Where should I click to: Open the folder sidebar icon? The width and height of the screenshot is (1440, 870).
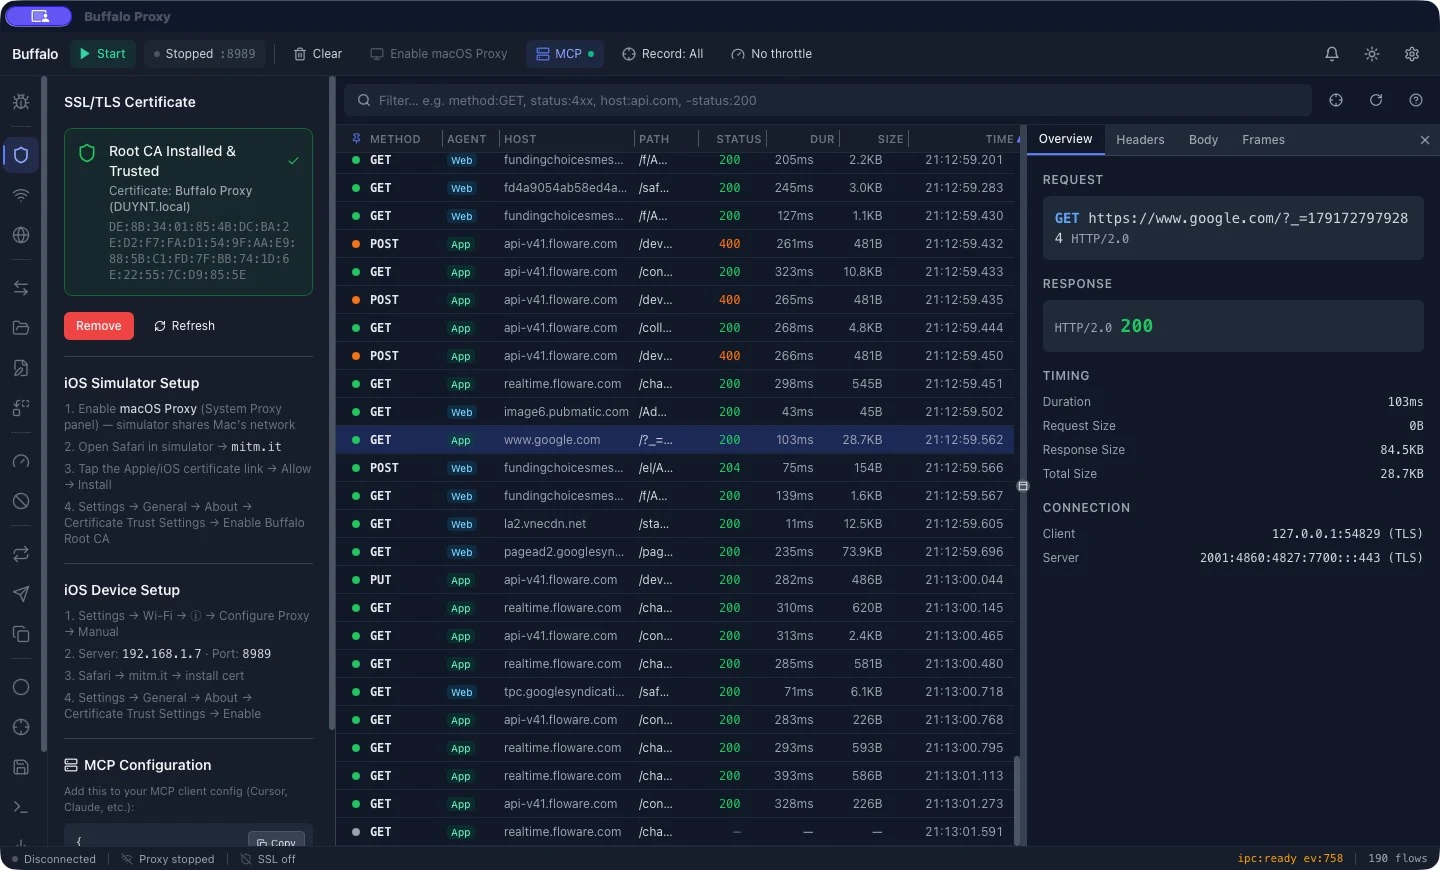pos(21,328)
